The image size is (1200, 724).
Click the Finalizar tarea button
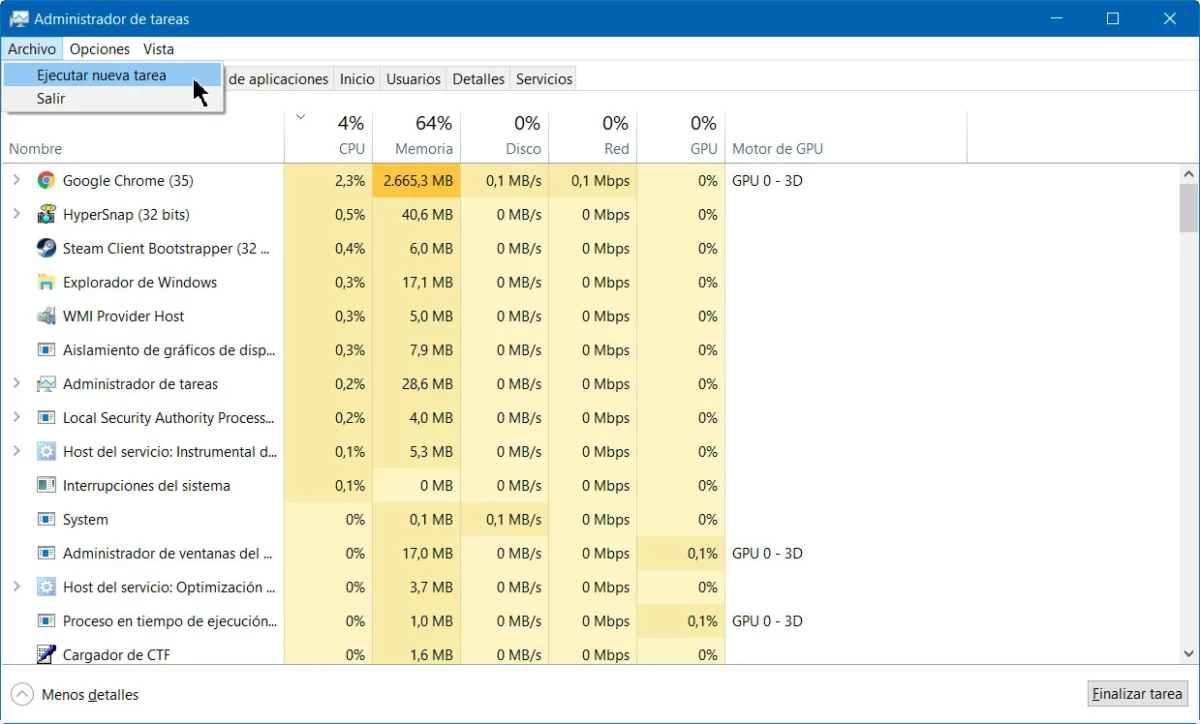coord(1137,693)
